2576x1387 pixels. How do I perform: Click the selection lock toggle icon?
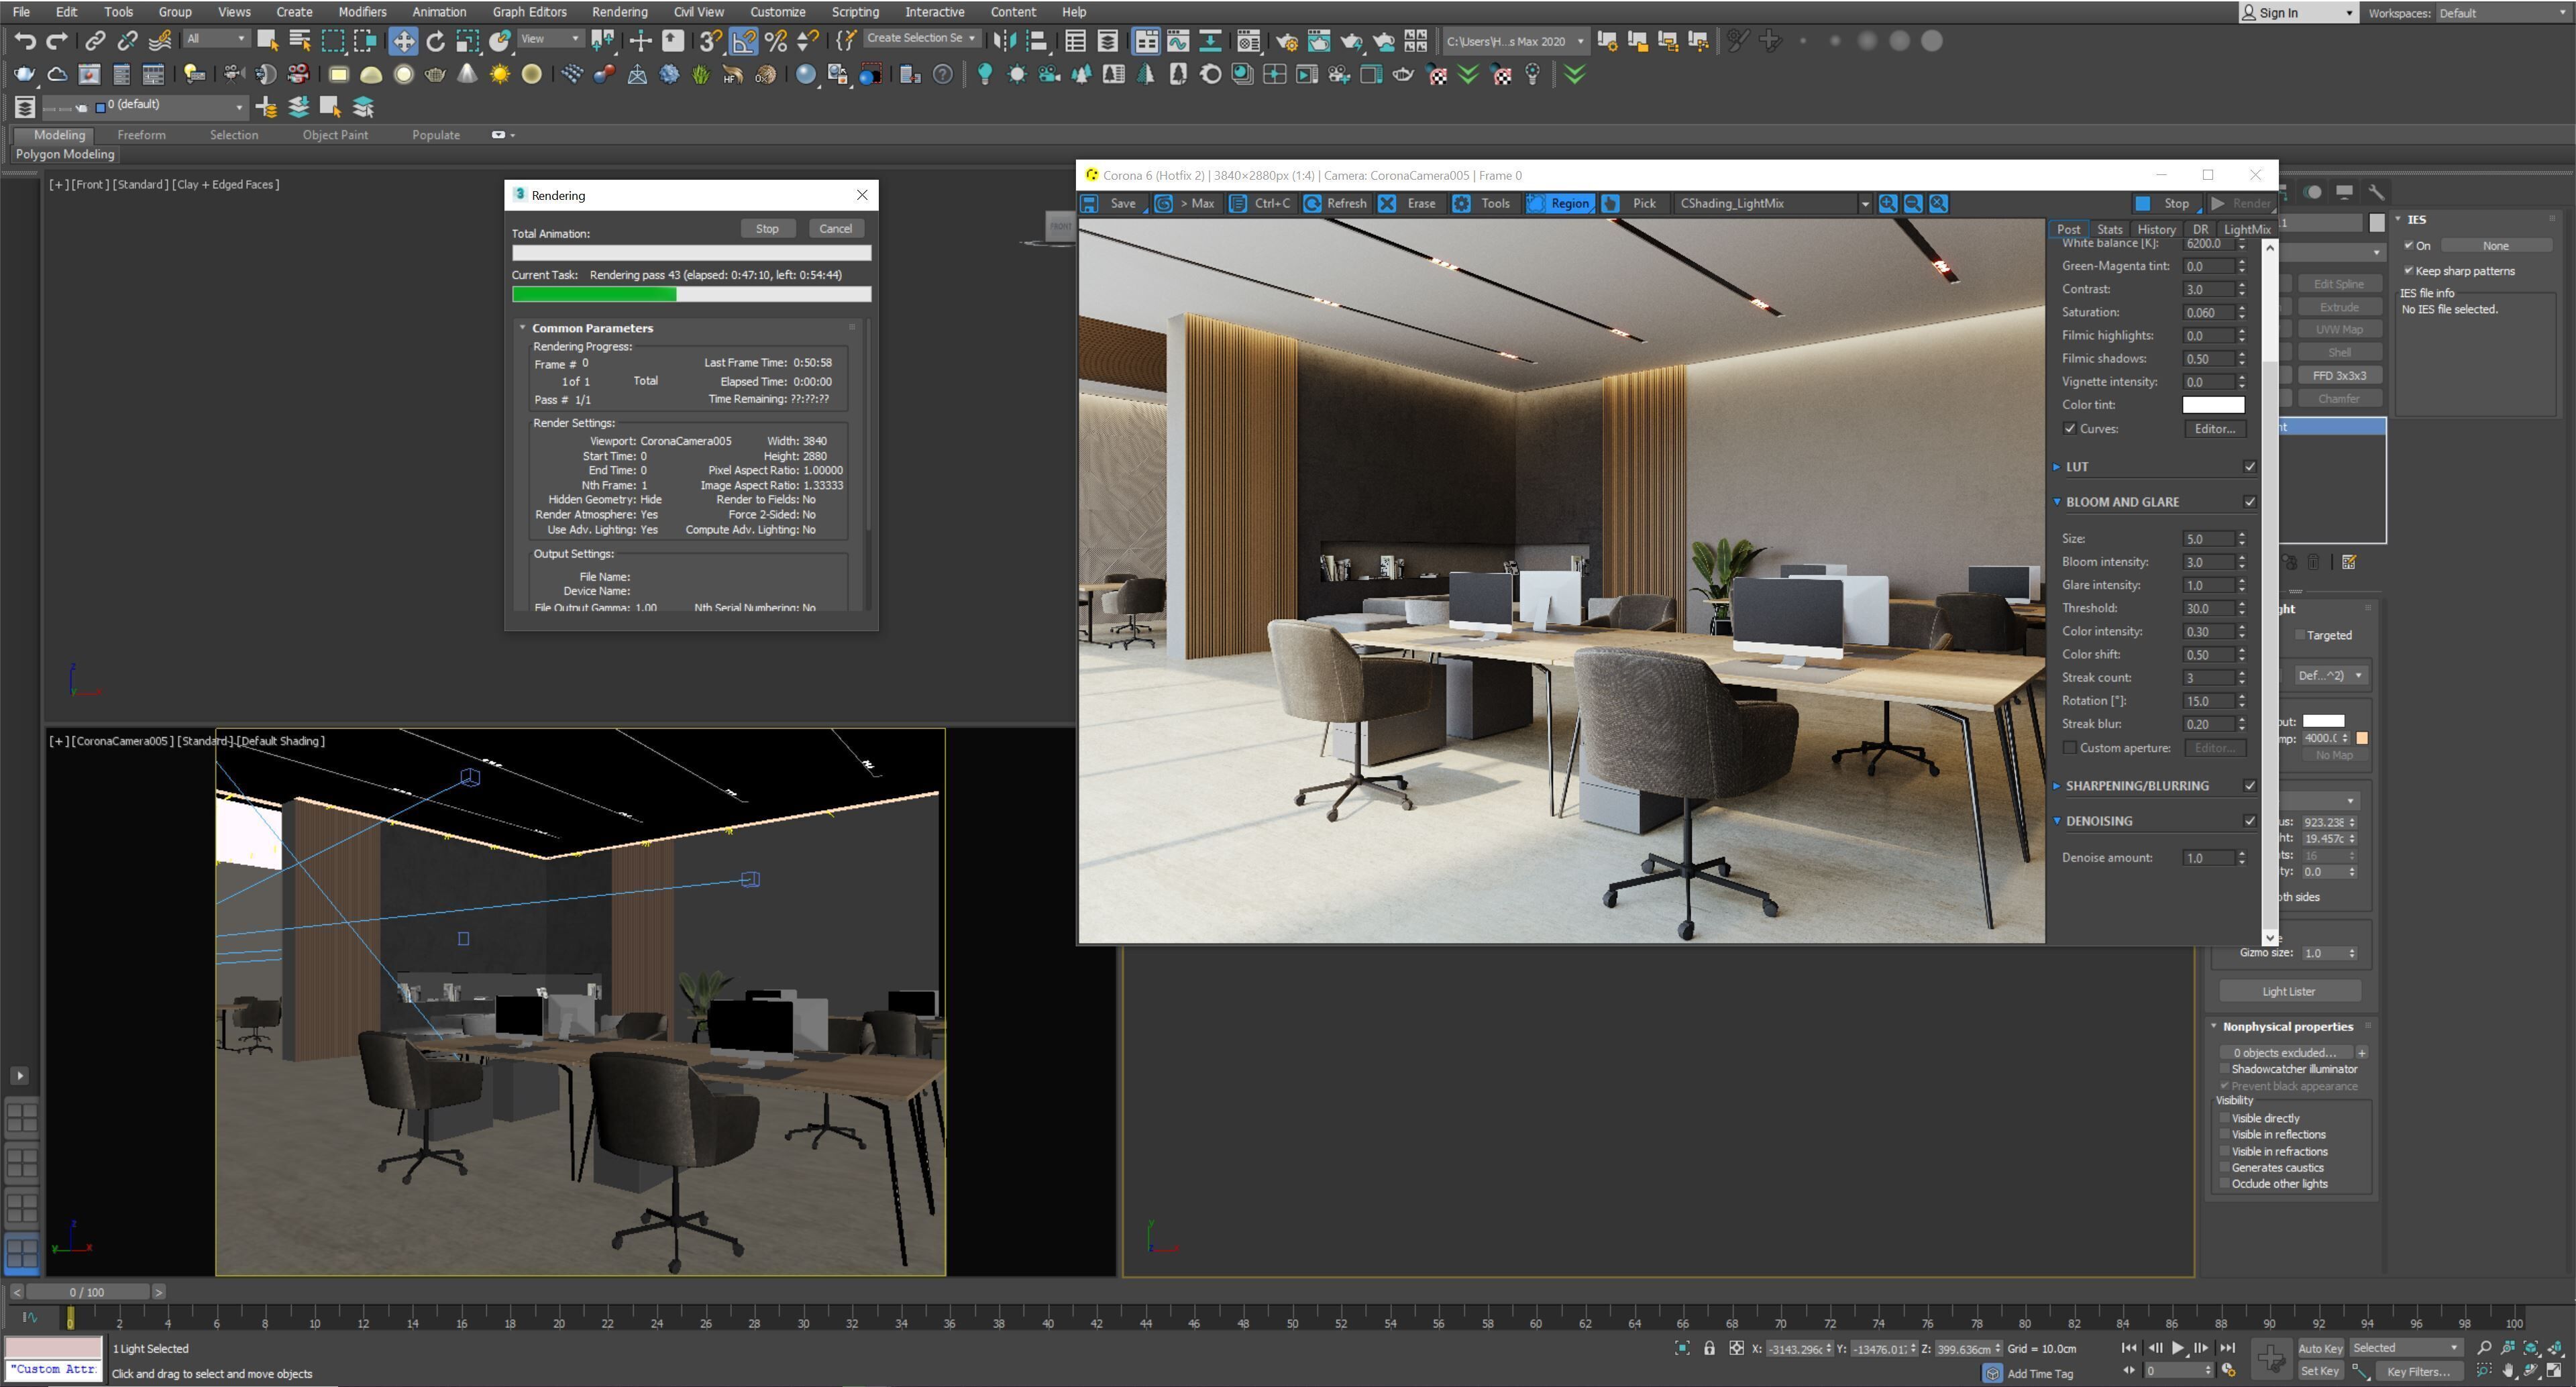click(1710, 1348)
